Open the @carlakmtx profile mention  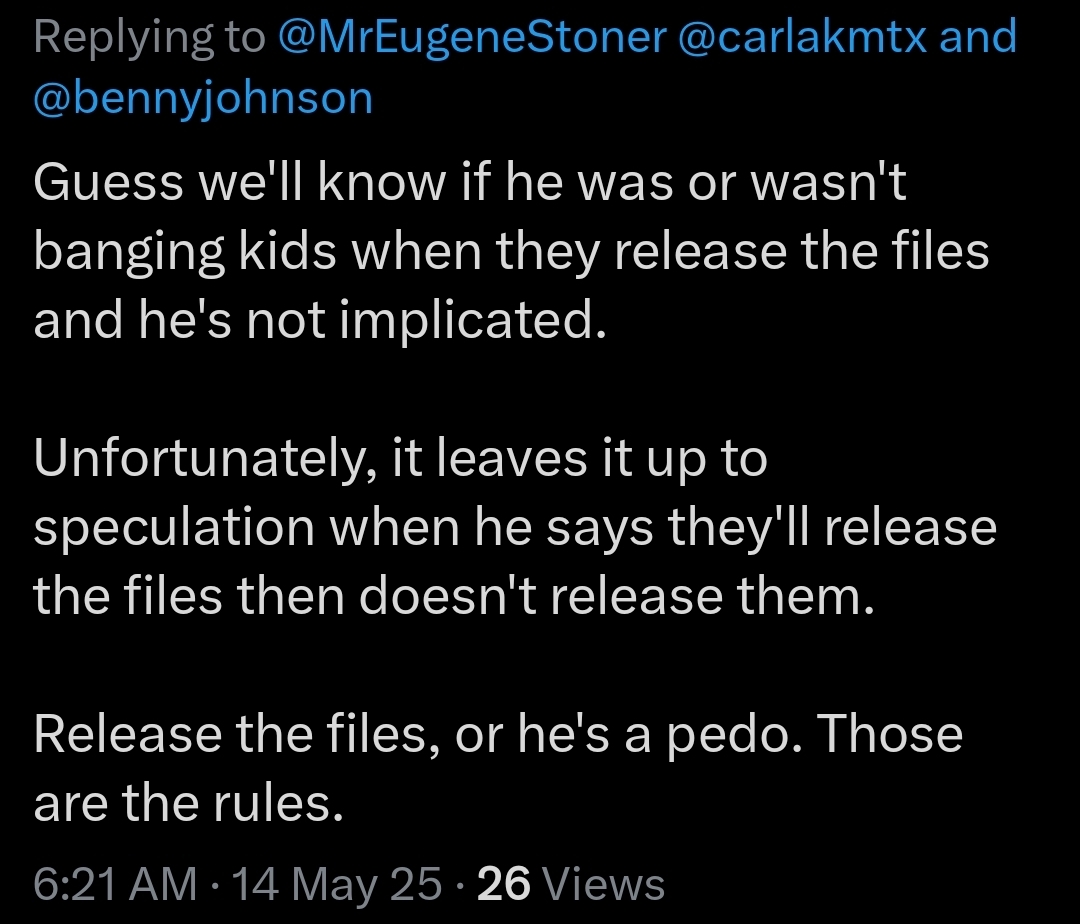tap(803, 37)
